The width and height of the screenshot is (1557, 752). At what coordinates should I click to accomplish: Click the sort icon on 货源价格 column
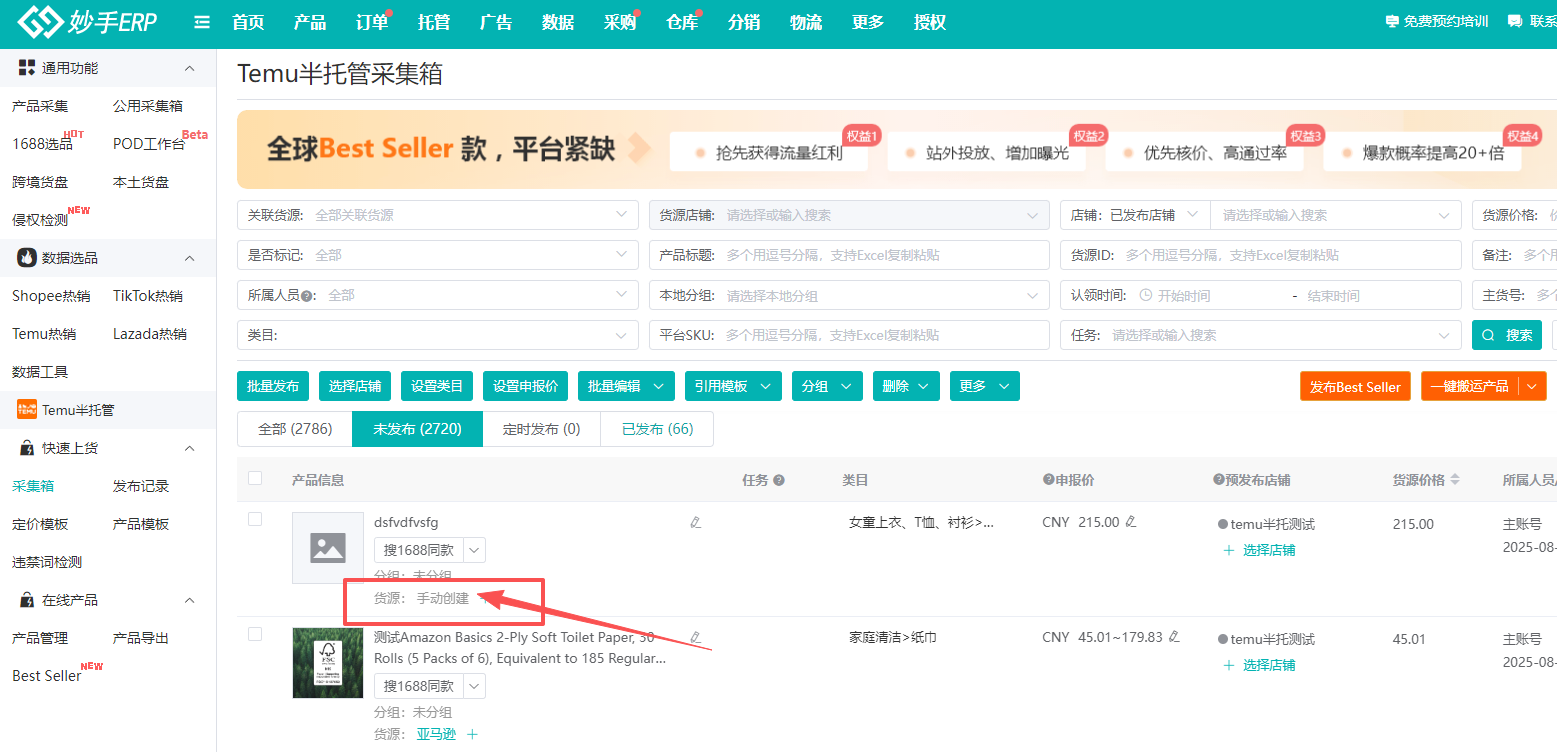[1455, 480]
